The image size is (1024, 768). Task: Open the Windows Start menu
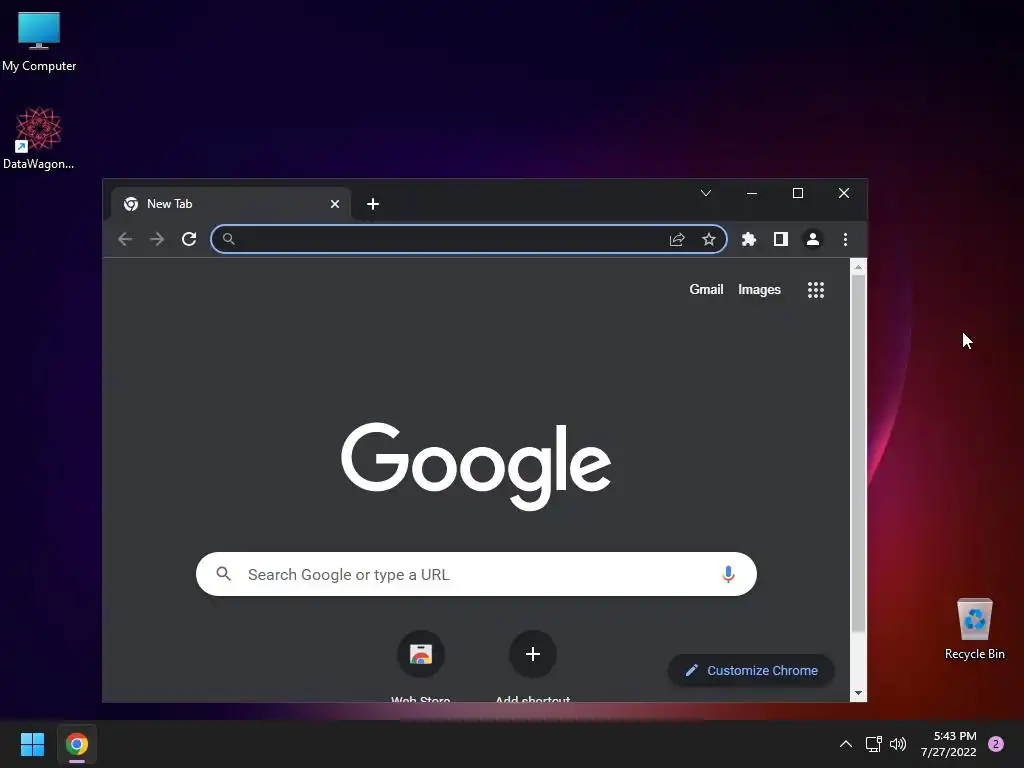(32, 744)
